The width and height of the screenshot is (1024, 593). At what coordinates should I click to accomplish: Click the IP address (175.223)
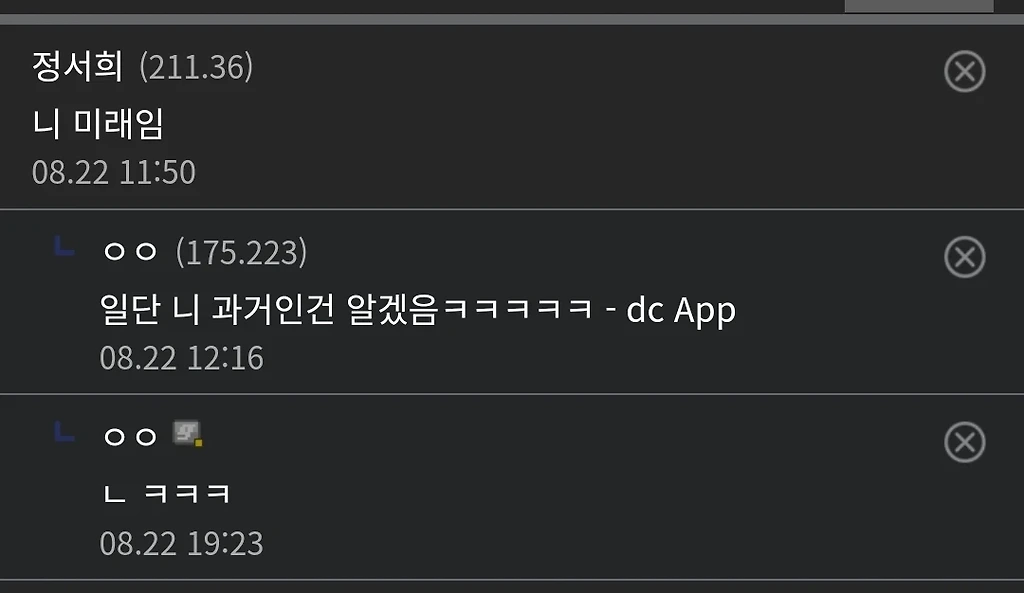[x=241, y=252]
